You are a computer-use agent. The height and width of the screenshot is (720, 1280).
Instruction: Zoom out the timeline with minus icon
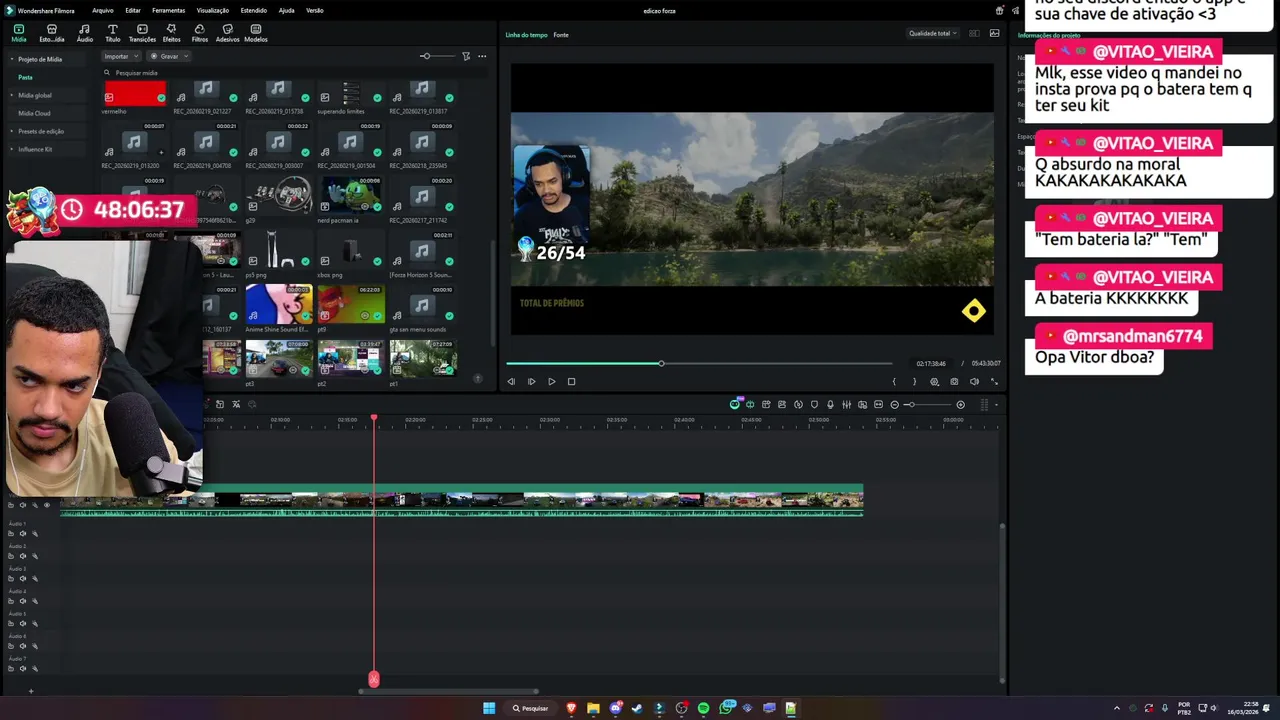tap(894, 404)
